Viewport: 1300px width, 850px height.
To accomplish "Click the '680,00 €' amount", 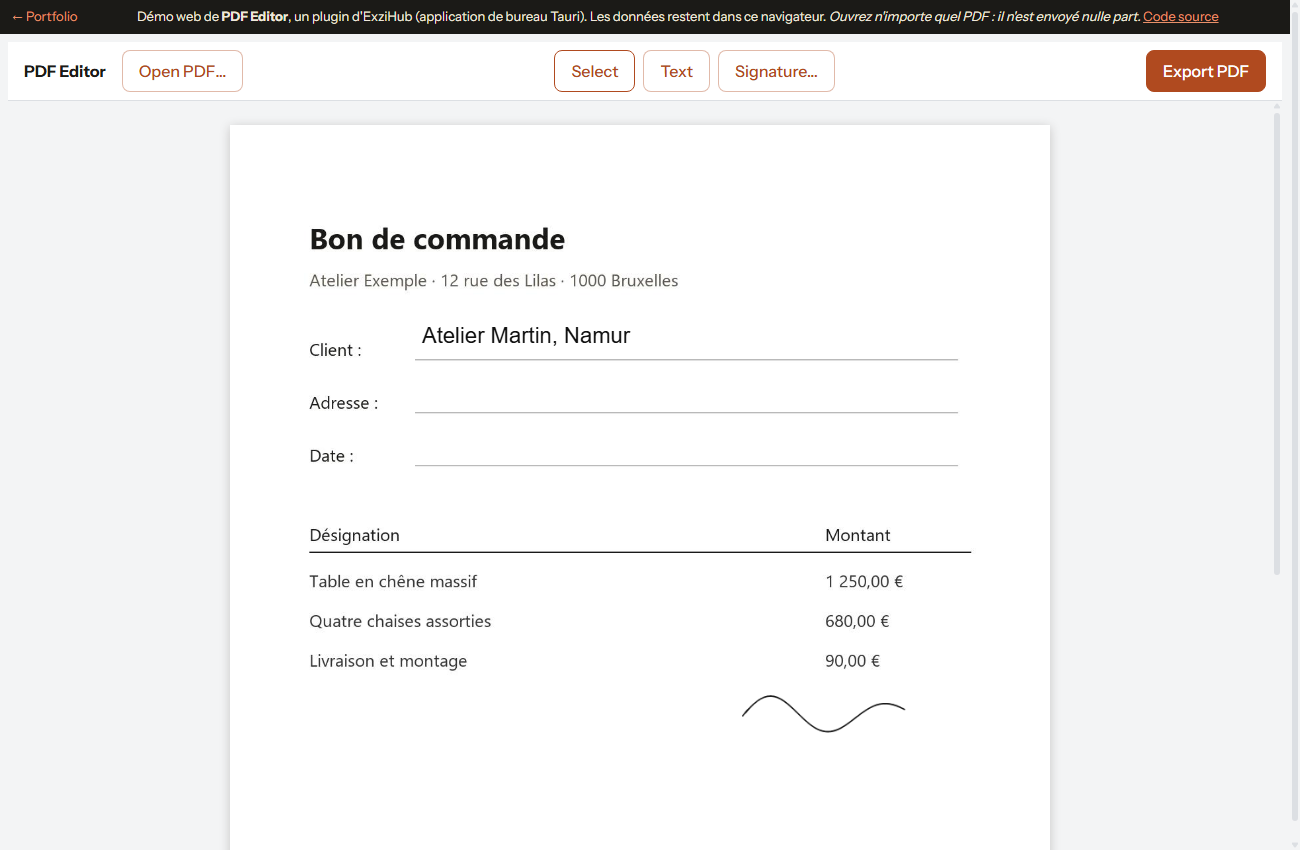I will (x=857, y=621).
